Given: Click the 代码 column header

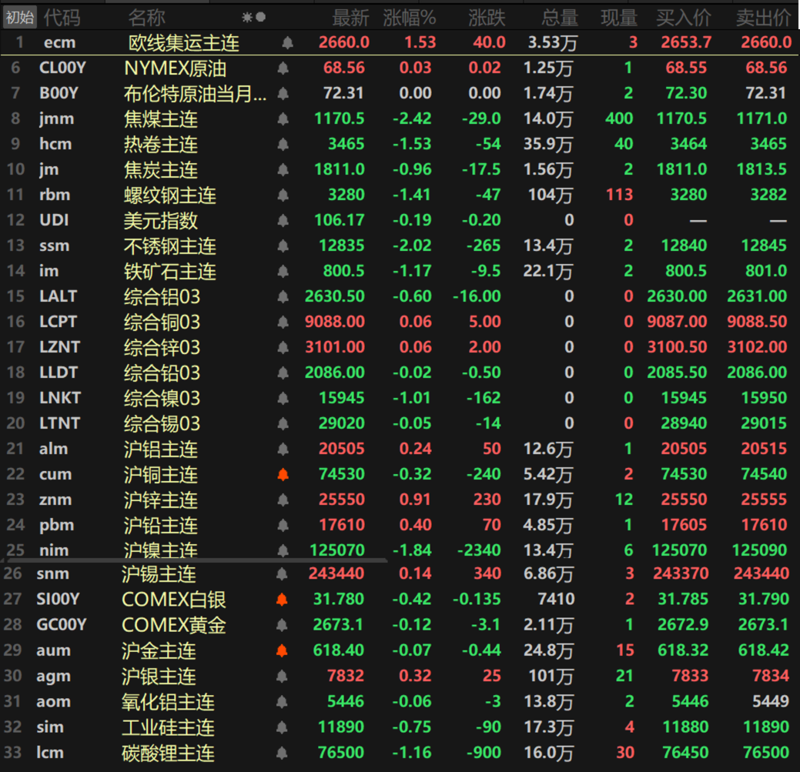Looking at the screenshot, I should [62, 18].
